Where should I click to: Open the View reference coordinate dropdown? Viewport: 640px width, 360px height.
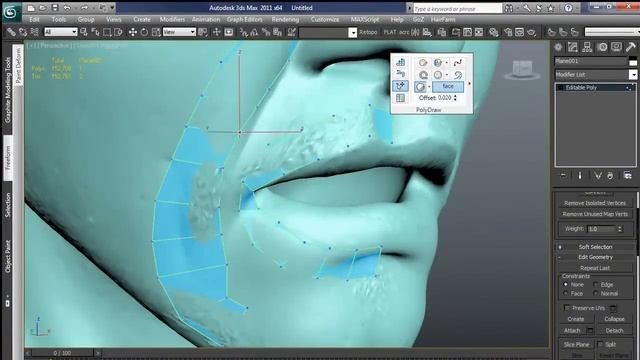[179, 32]
